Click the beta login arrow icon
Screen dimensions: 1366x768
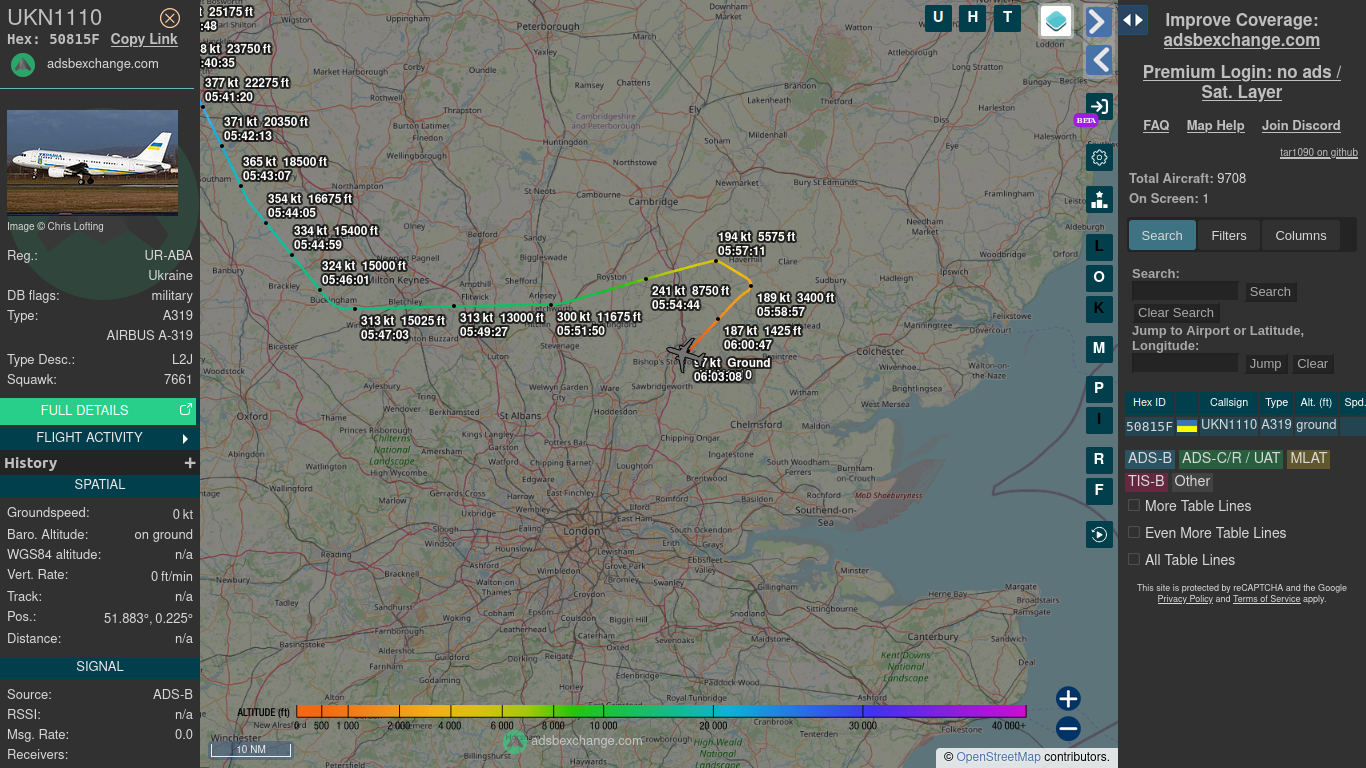(1099, 107)
